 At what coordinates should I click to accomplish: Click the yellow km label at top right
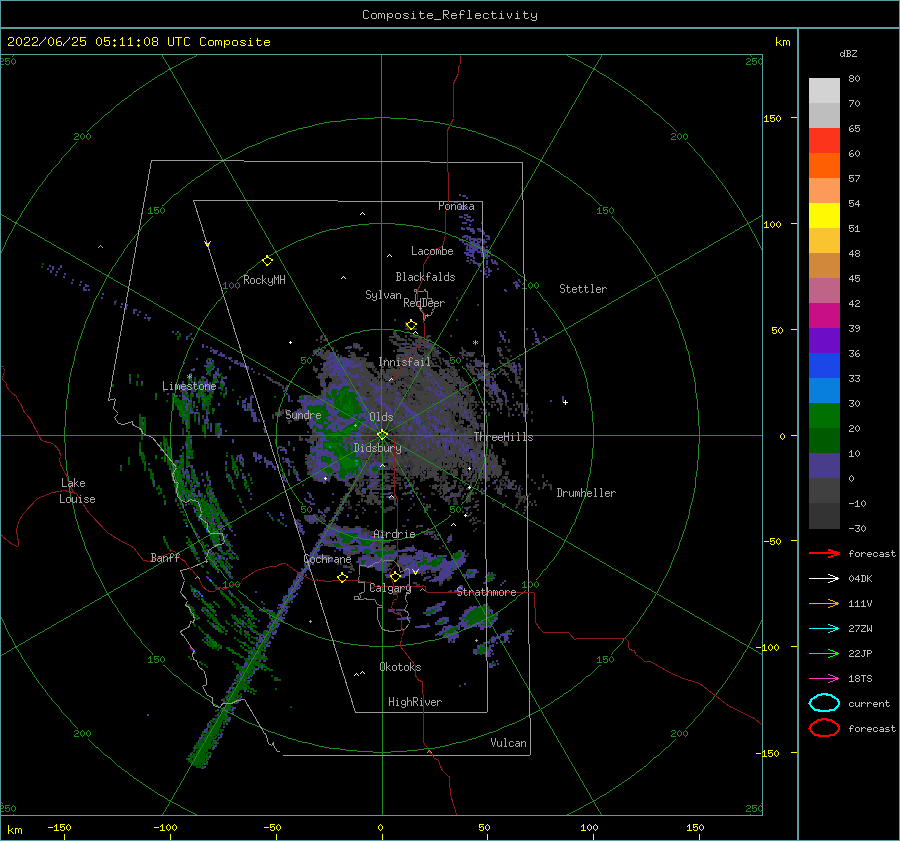pos(782,42)
